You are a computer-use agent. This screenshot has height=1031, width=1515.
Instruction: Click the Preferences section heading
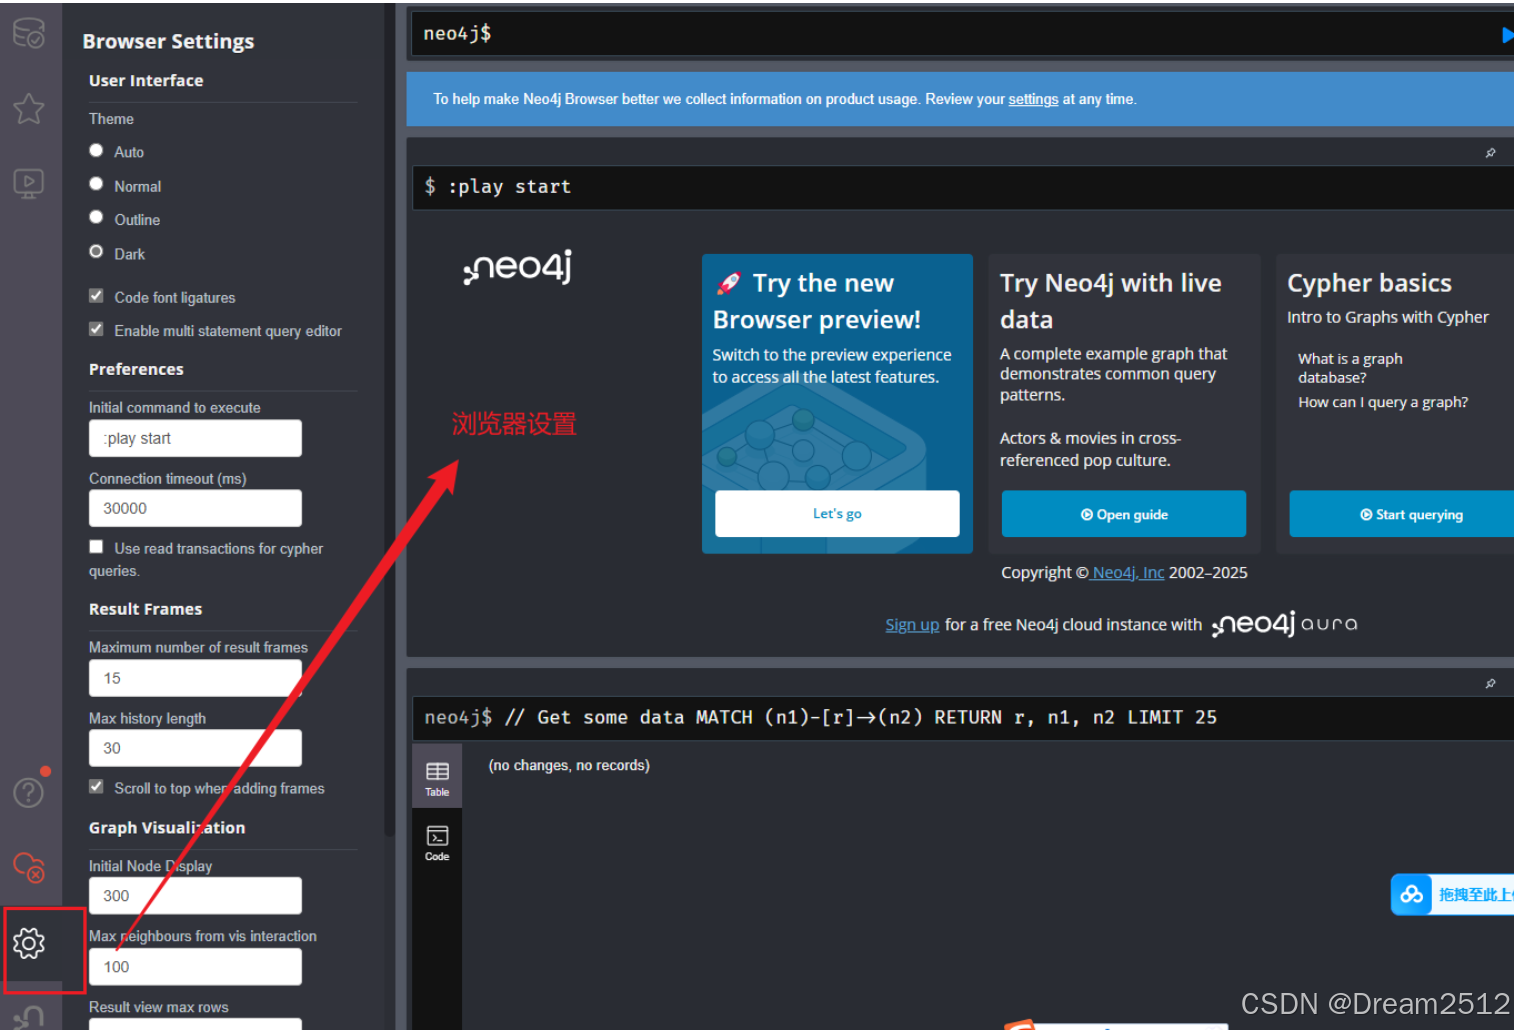tap(136, 369)
